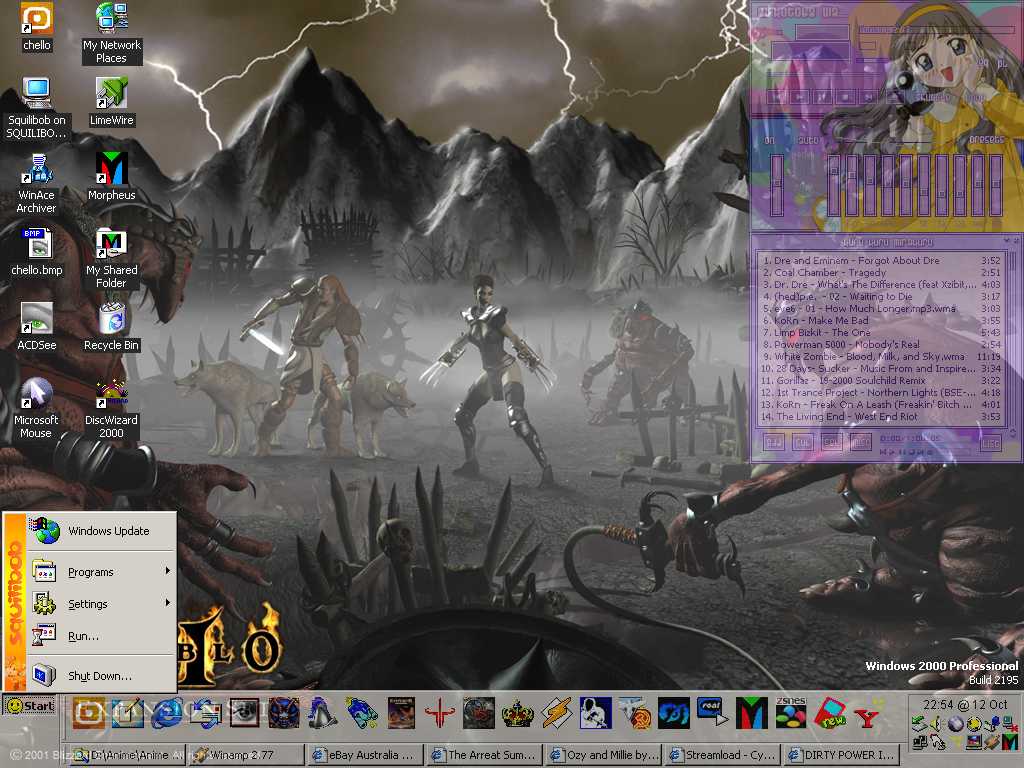Viewport: 1024px width, 768px height.
Task: Switch to DIRTY POWER taskbar window
Action: (840, 755)
